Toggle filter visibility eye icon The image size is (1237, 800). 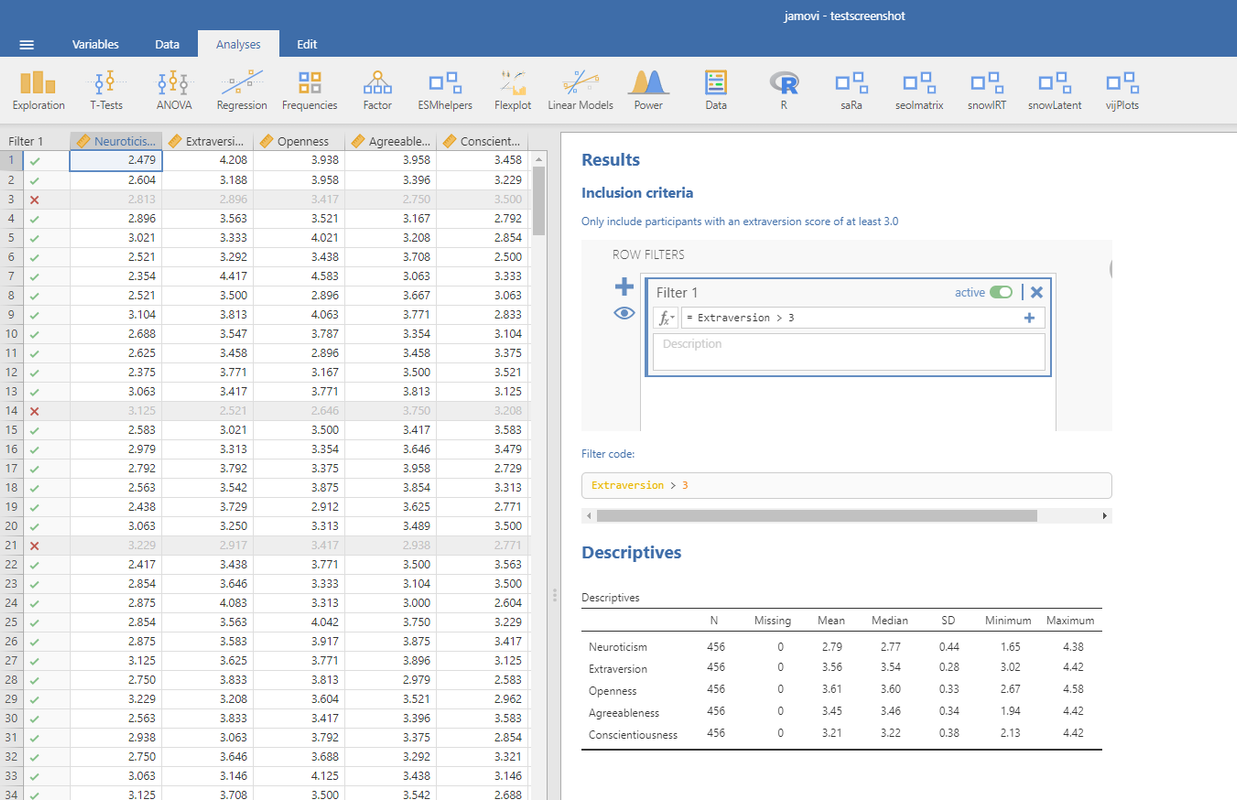point(624,313)
